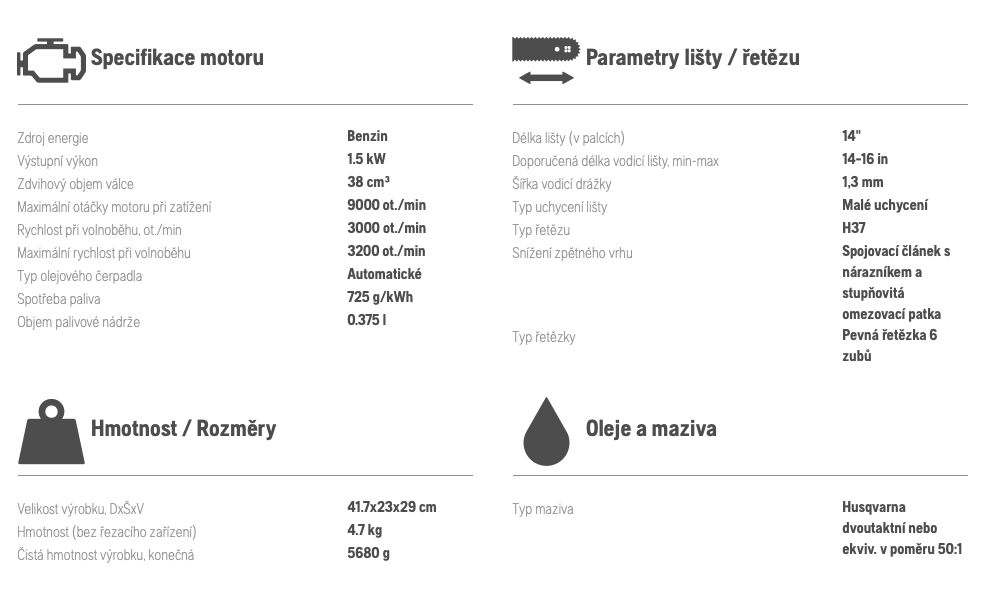
Task: Click the Pevná řetězka 6 zubů value
Action: tap(889, 345)
